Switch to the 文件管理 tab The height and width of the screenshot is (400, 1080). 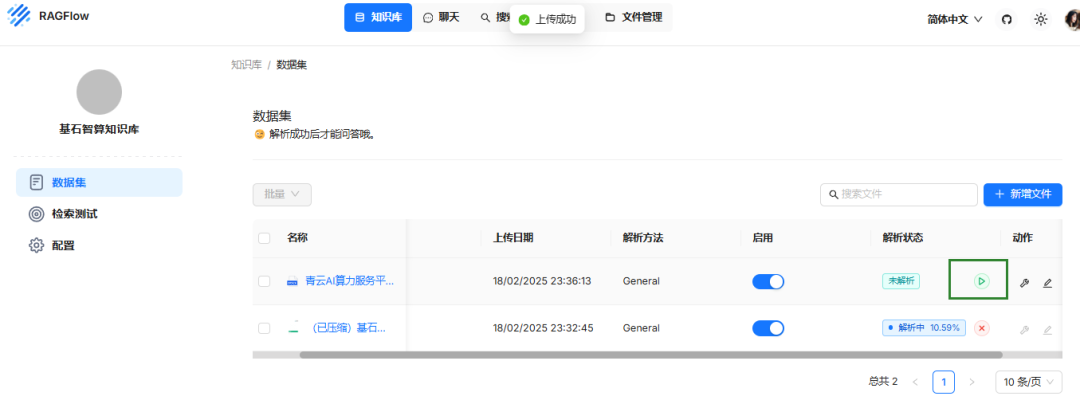pos(634,17)
